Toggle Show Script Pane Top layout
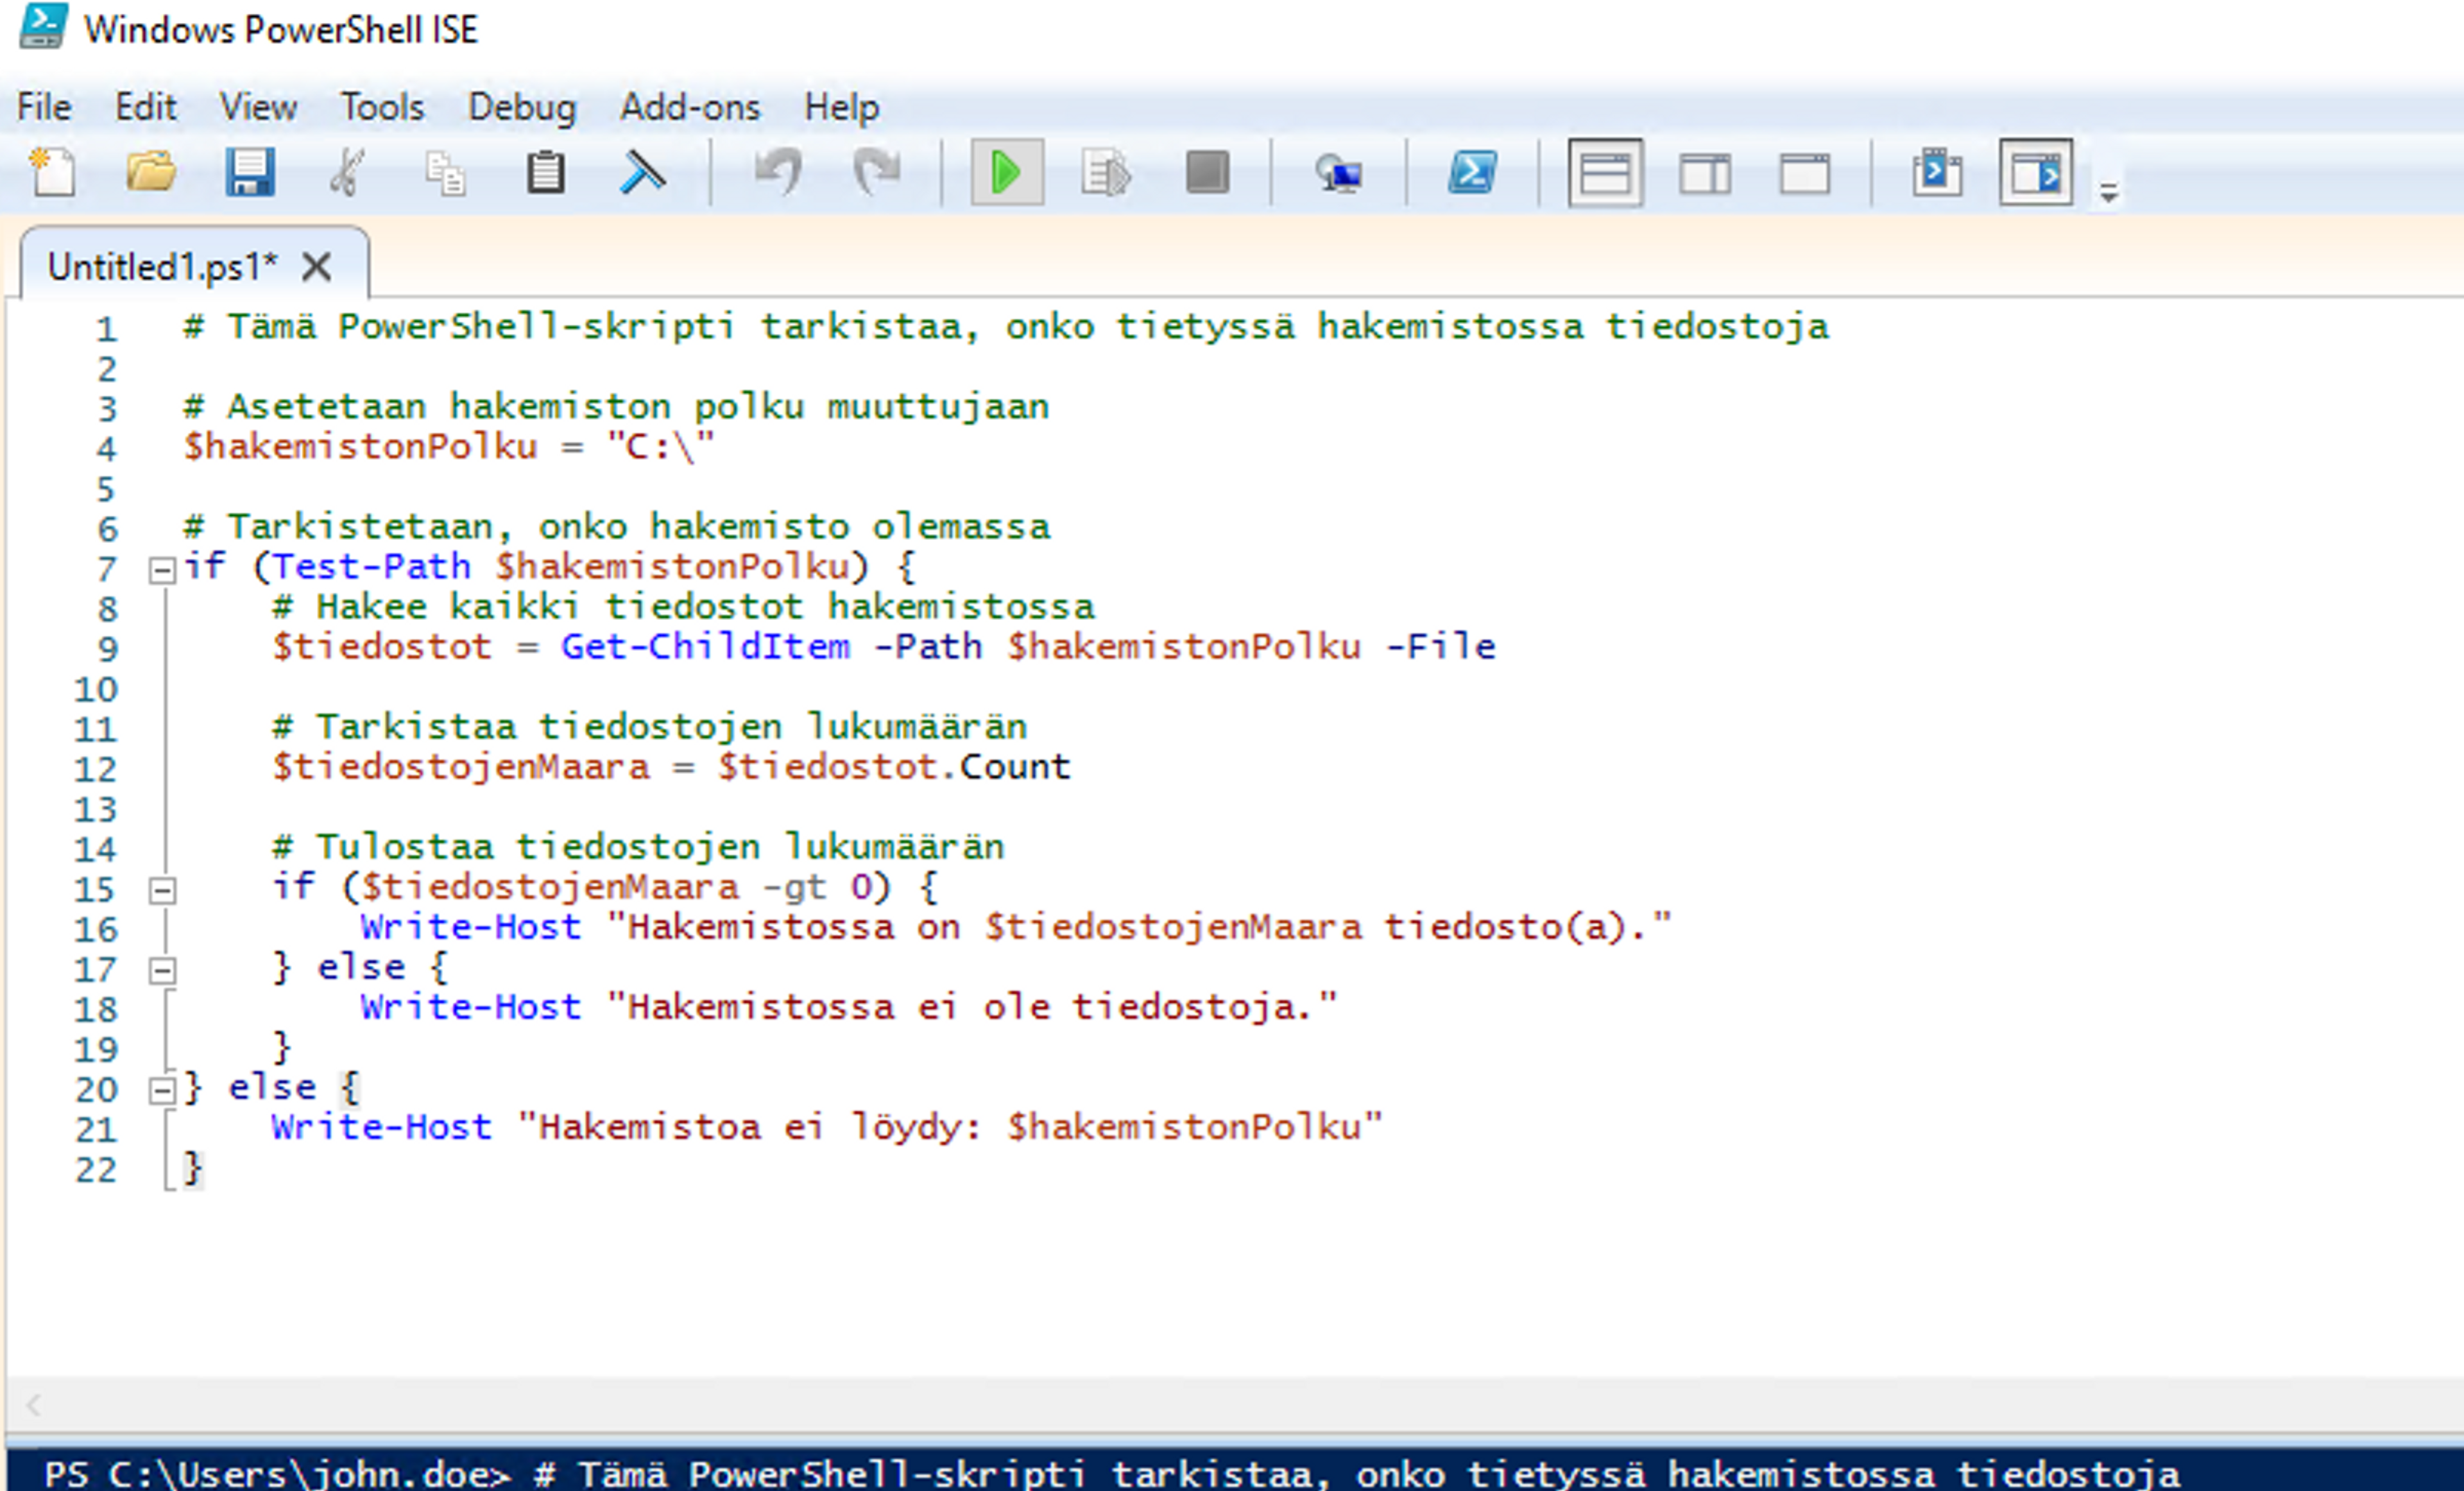This screenshot has height=1491, width=2464. 1605,172
